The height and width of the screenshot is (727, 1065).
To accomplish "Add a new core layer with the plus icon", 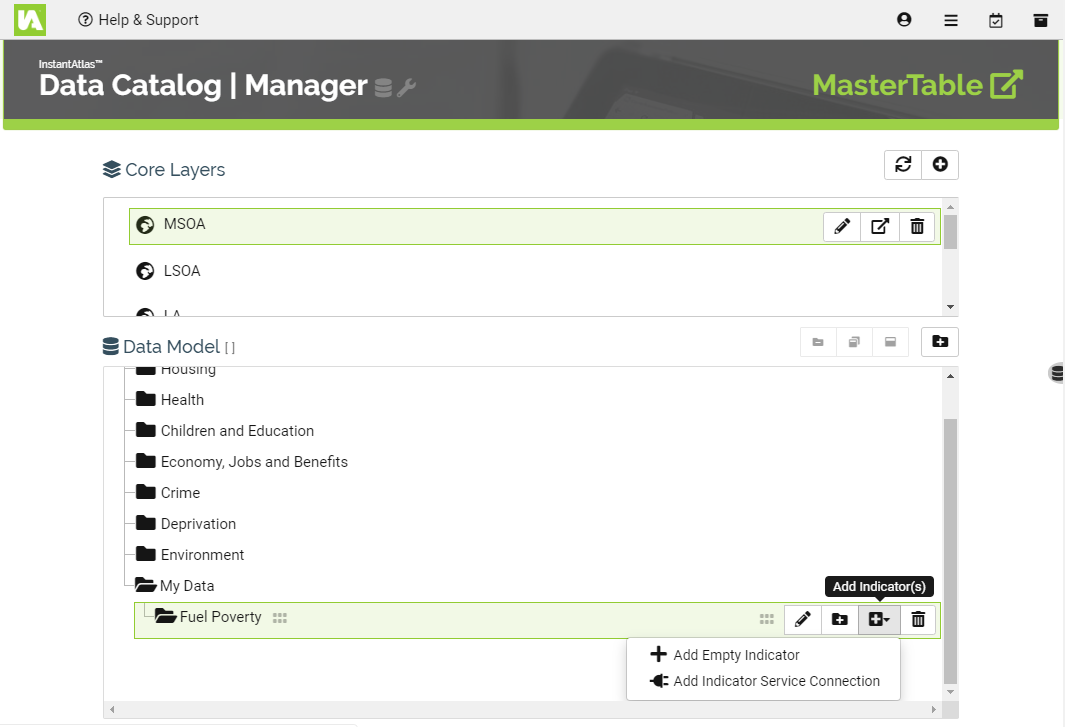I will [940, 164].
